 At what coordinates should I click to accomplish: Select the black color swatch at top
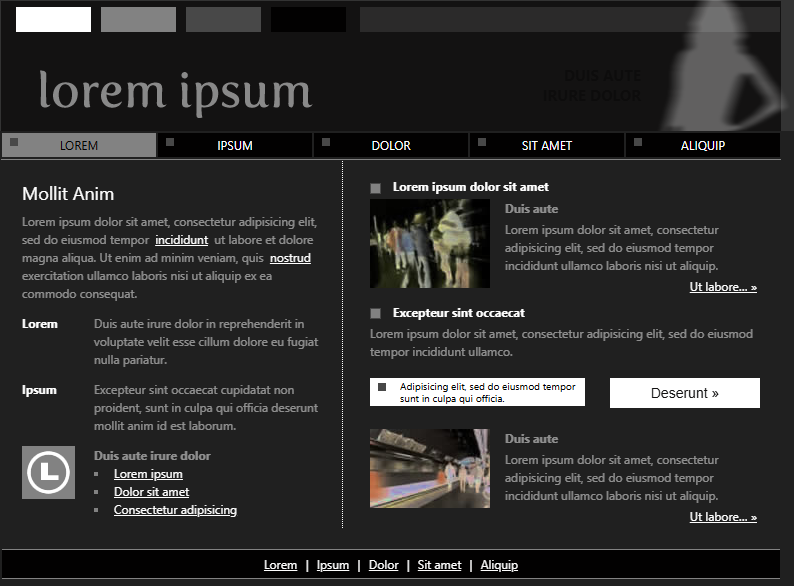(308, 20)
